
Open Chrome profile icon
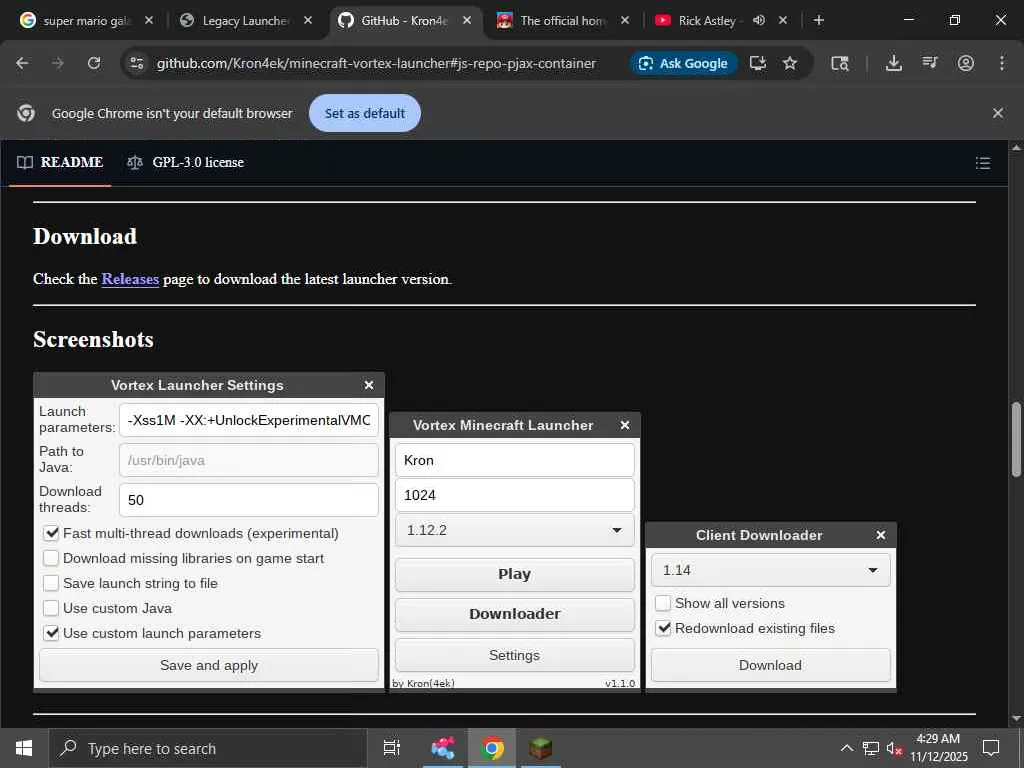pyautogui.click(x=966, y=63)
